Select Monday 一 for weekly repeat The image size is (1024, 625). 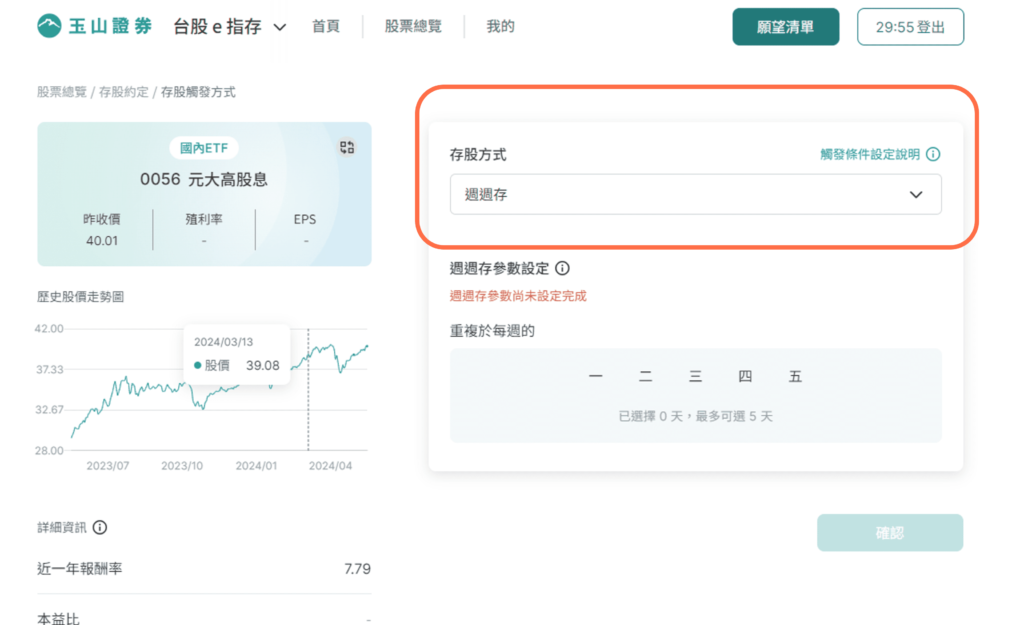595,376
